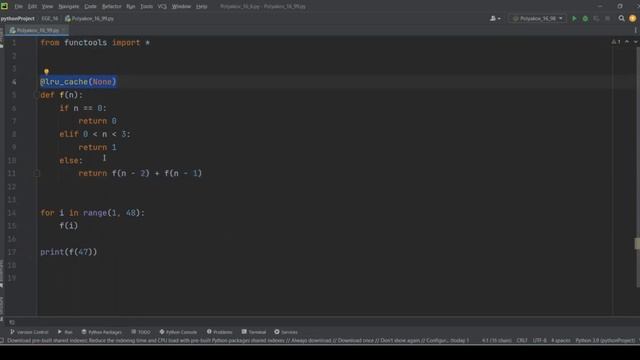The height and width of the screenshot is (360, 640).
Task: Click pythonProject breadcrumb
Action: pyautogui.click(x=18, y=19)
